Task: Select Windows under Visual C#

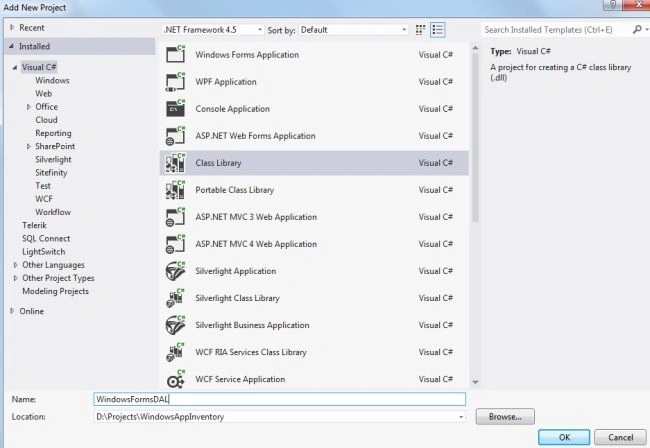Action: click(52, 80)
